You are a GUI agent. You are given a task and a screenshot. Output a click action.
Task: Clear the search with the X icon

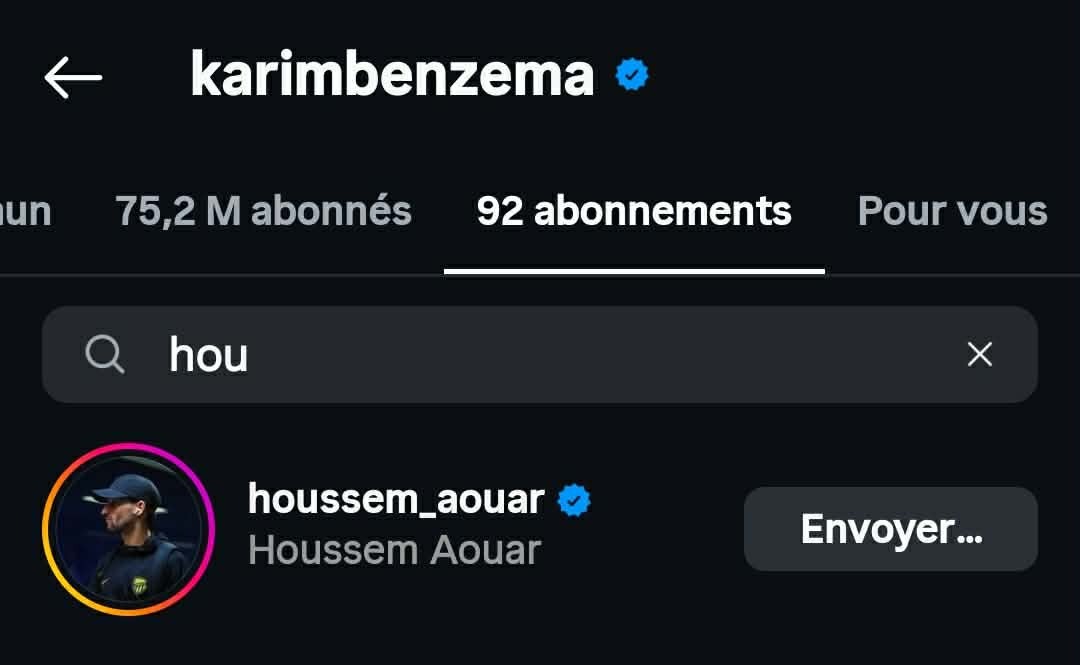click(x=980, y=354)
